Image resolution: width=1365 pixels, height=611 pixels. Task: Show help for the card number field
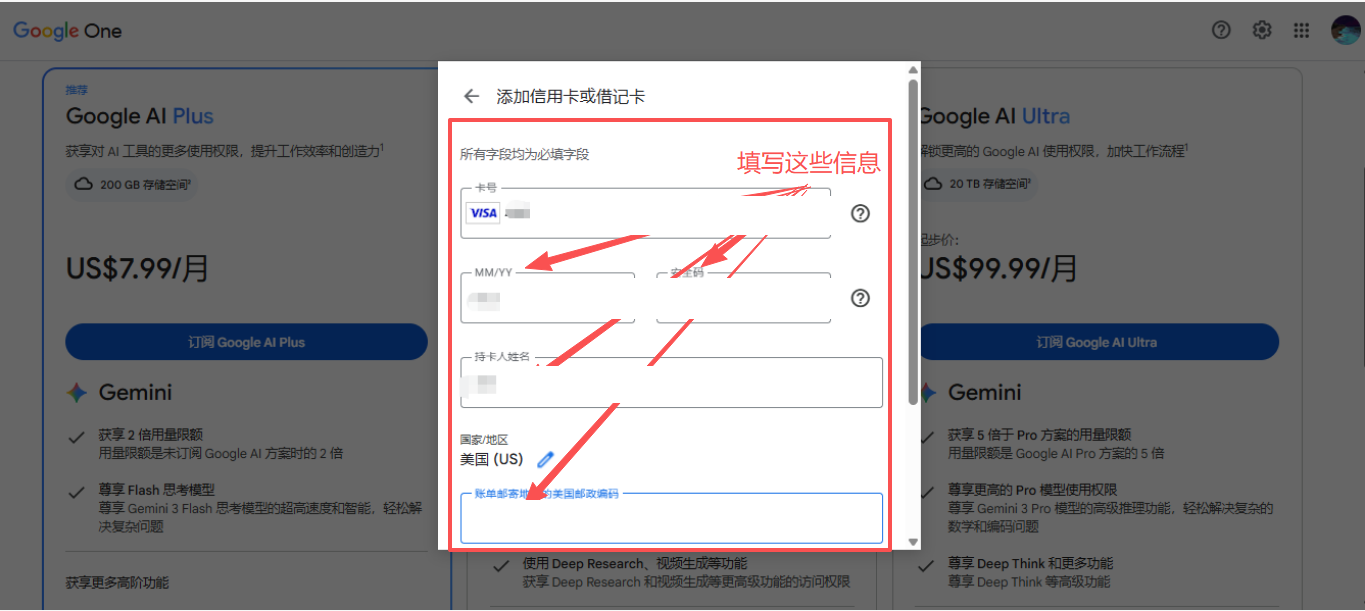pos(860,213)
